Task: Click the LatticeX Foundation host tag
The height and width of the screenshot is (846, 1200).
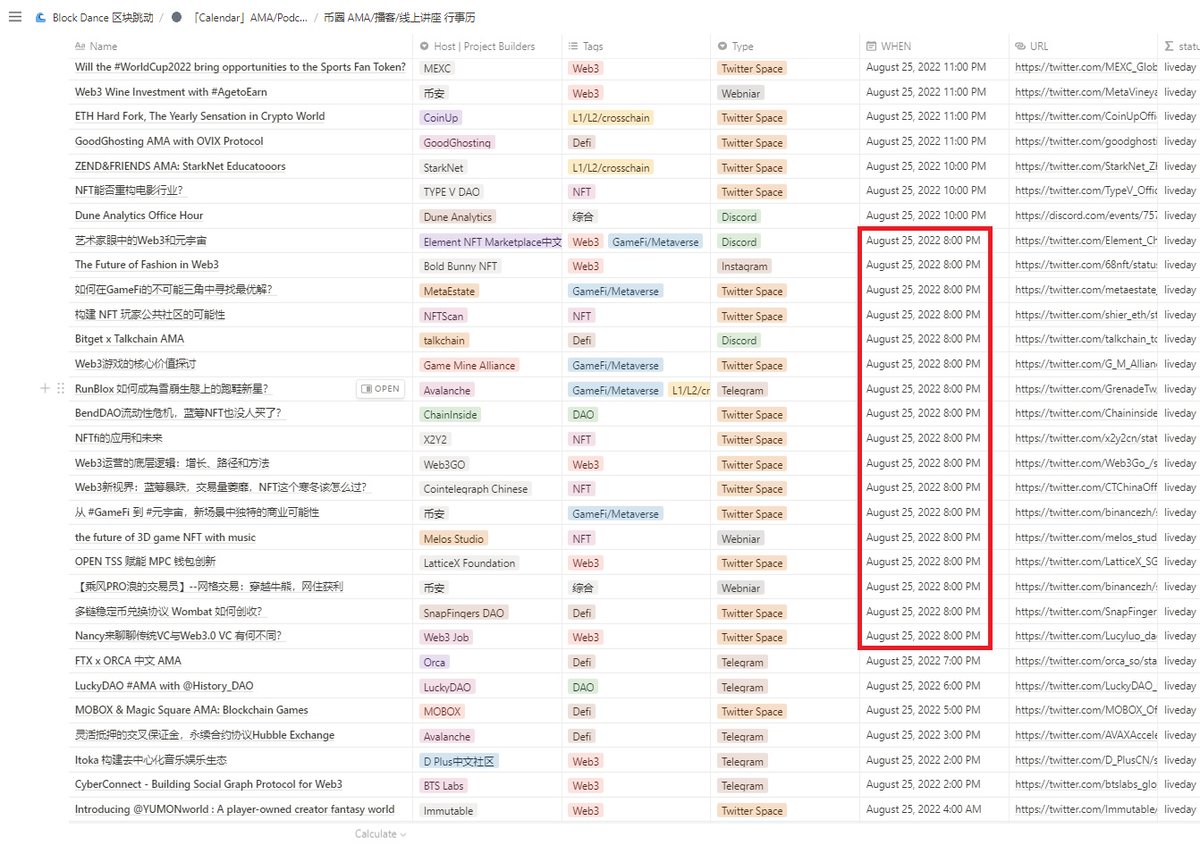Action: click(470, 563)
